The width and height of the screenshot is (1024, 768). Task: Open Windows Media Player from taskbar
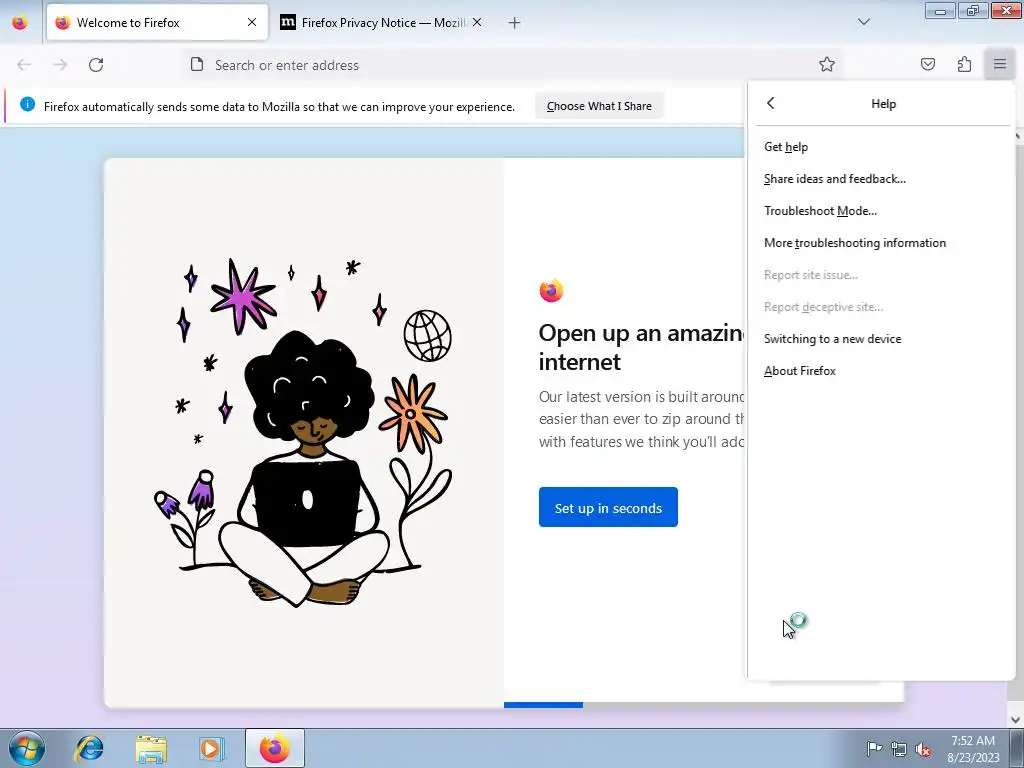click(212, 748)
